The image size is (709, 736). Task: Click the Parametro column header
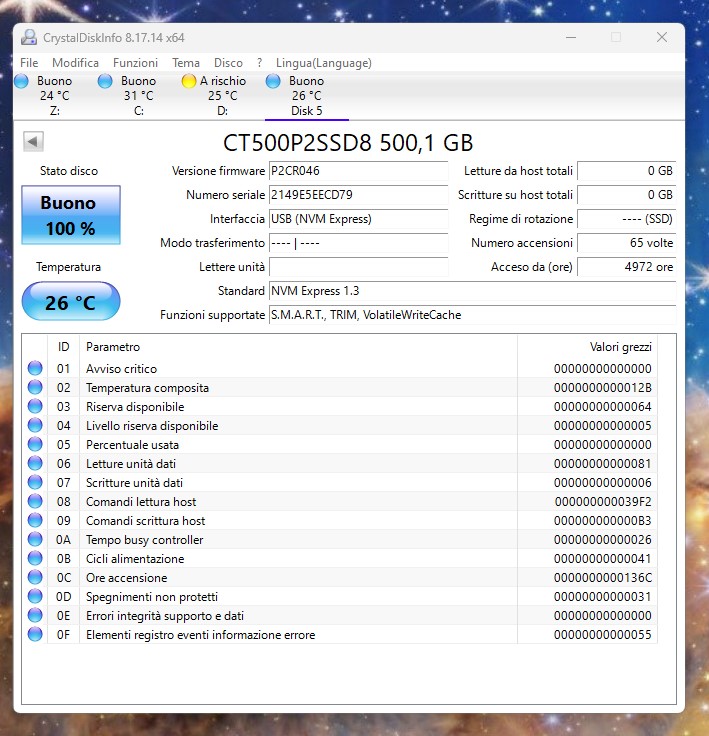[299, 347]
